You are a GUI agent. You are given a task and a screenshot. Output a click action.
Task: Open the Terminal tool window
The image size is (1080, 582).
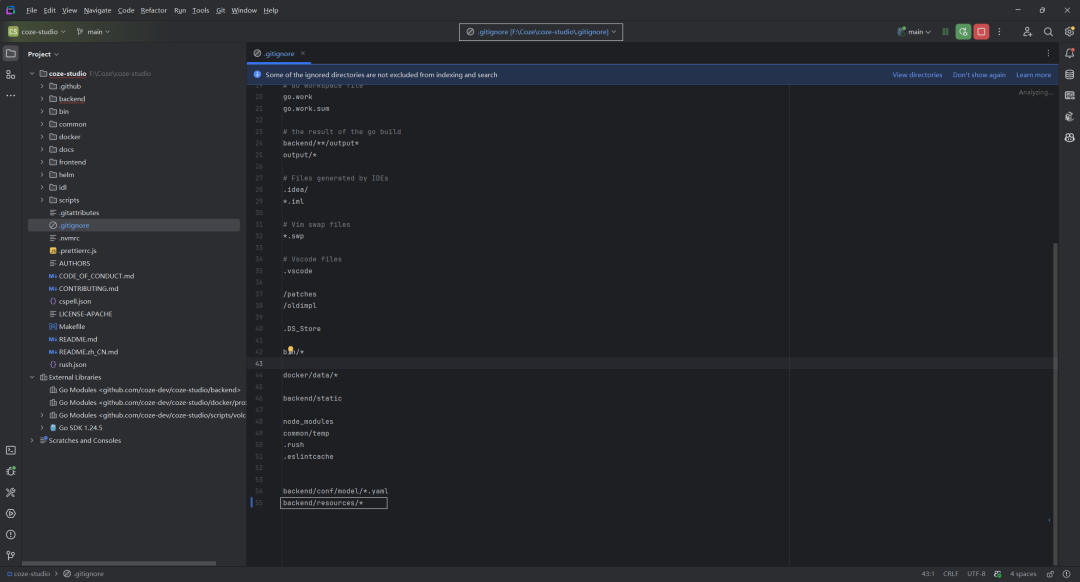click(10, 450)
